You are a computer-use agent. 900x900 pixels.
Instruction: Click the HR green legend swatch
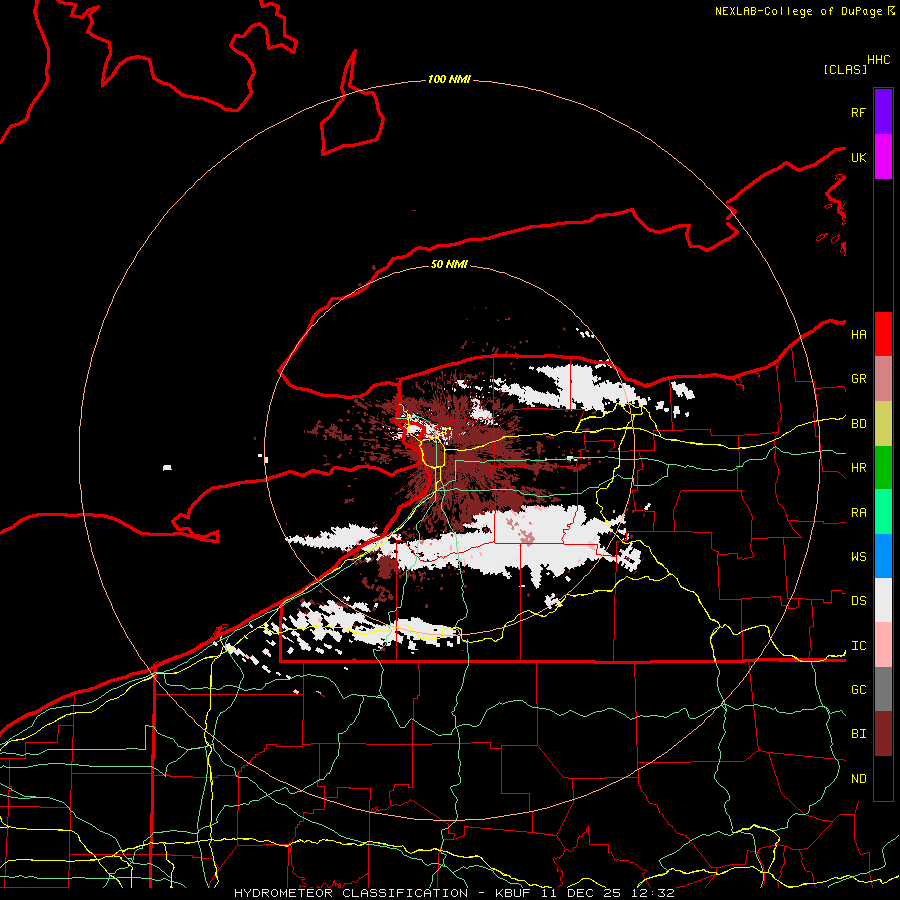(x=883, y=468)
